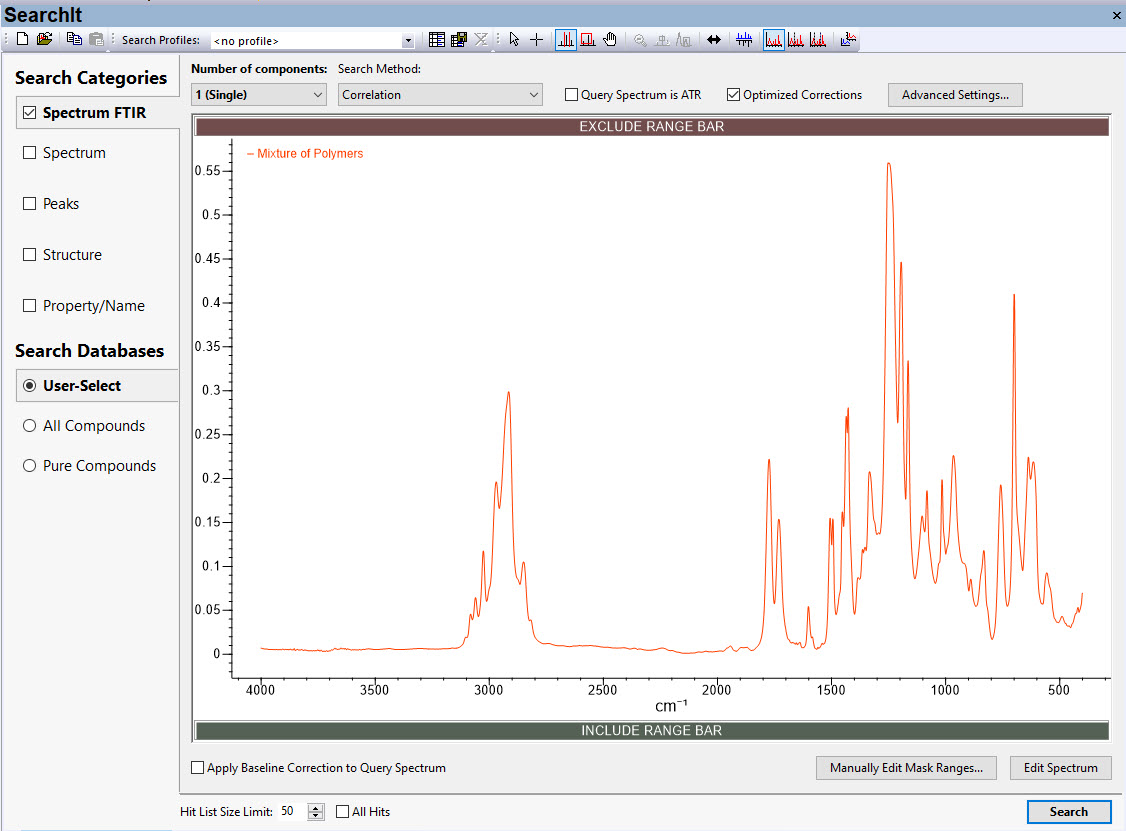Click the Advanced Settings button

[955, 95]
